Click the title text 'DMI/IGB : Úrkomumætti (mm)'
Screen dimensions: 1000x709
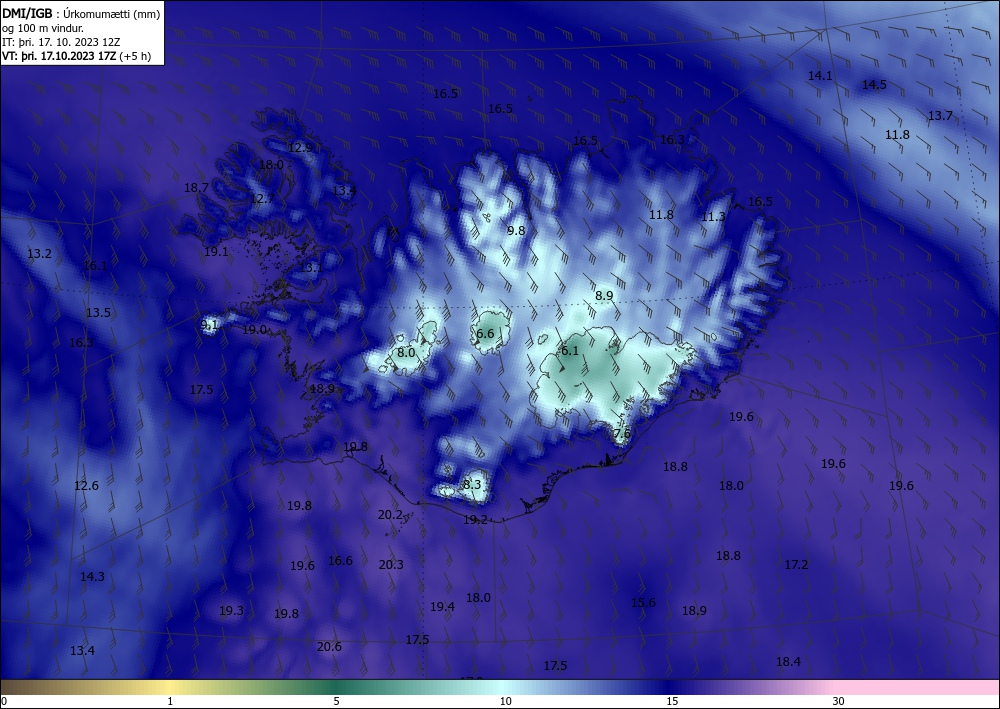click(81, 13)
